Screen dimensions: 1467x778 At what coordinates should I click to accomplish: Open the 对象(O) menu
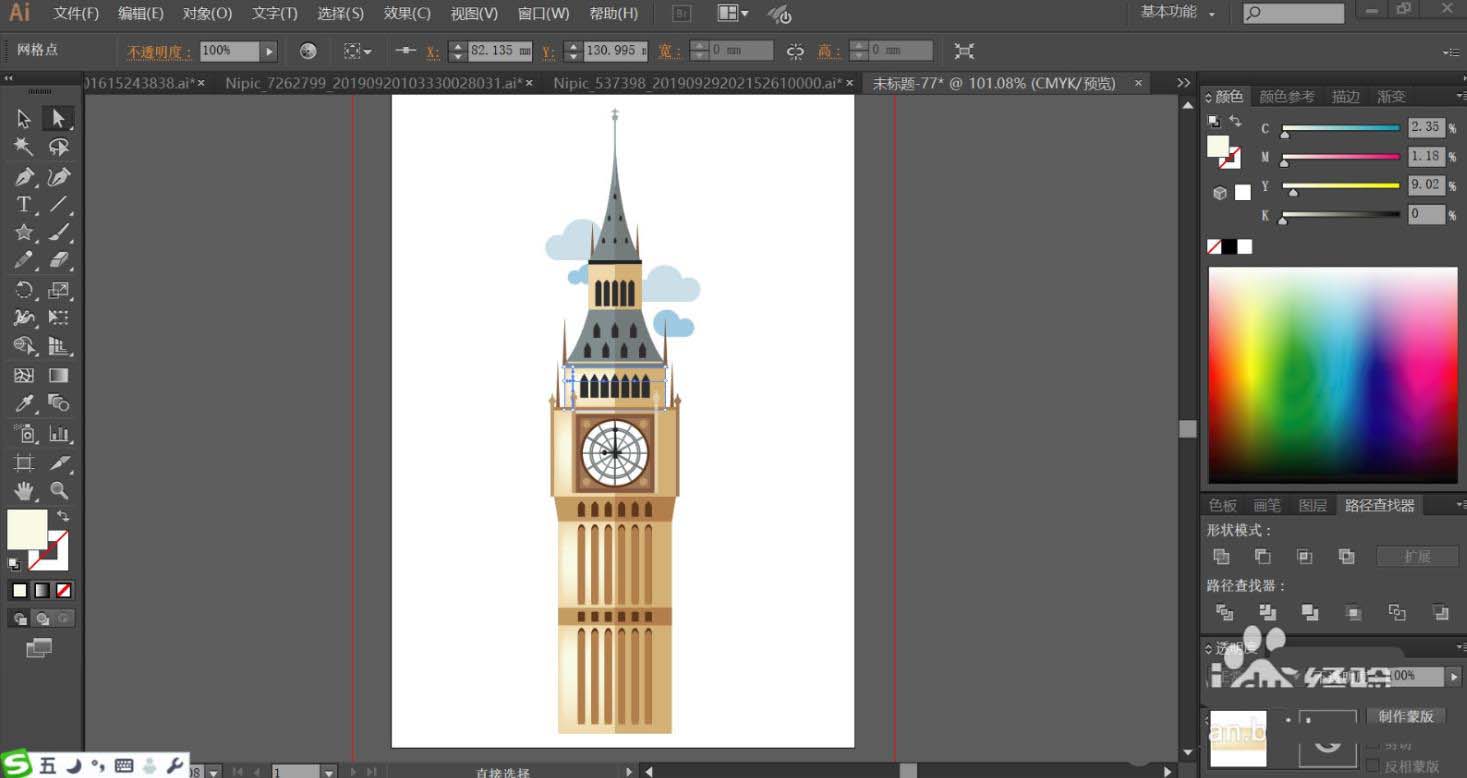click(207, 13)
